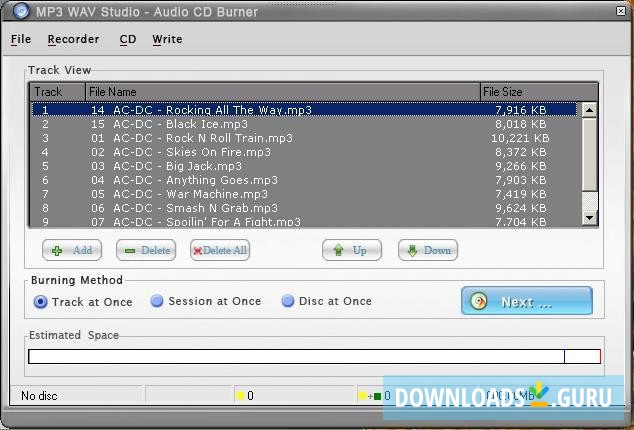Select row Black Ice.mp3
Screen dimensions: 634x430
[304, 124]
